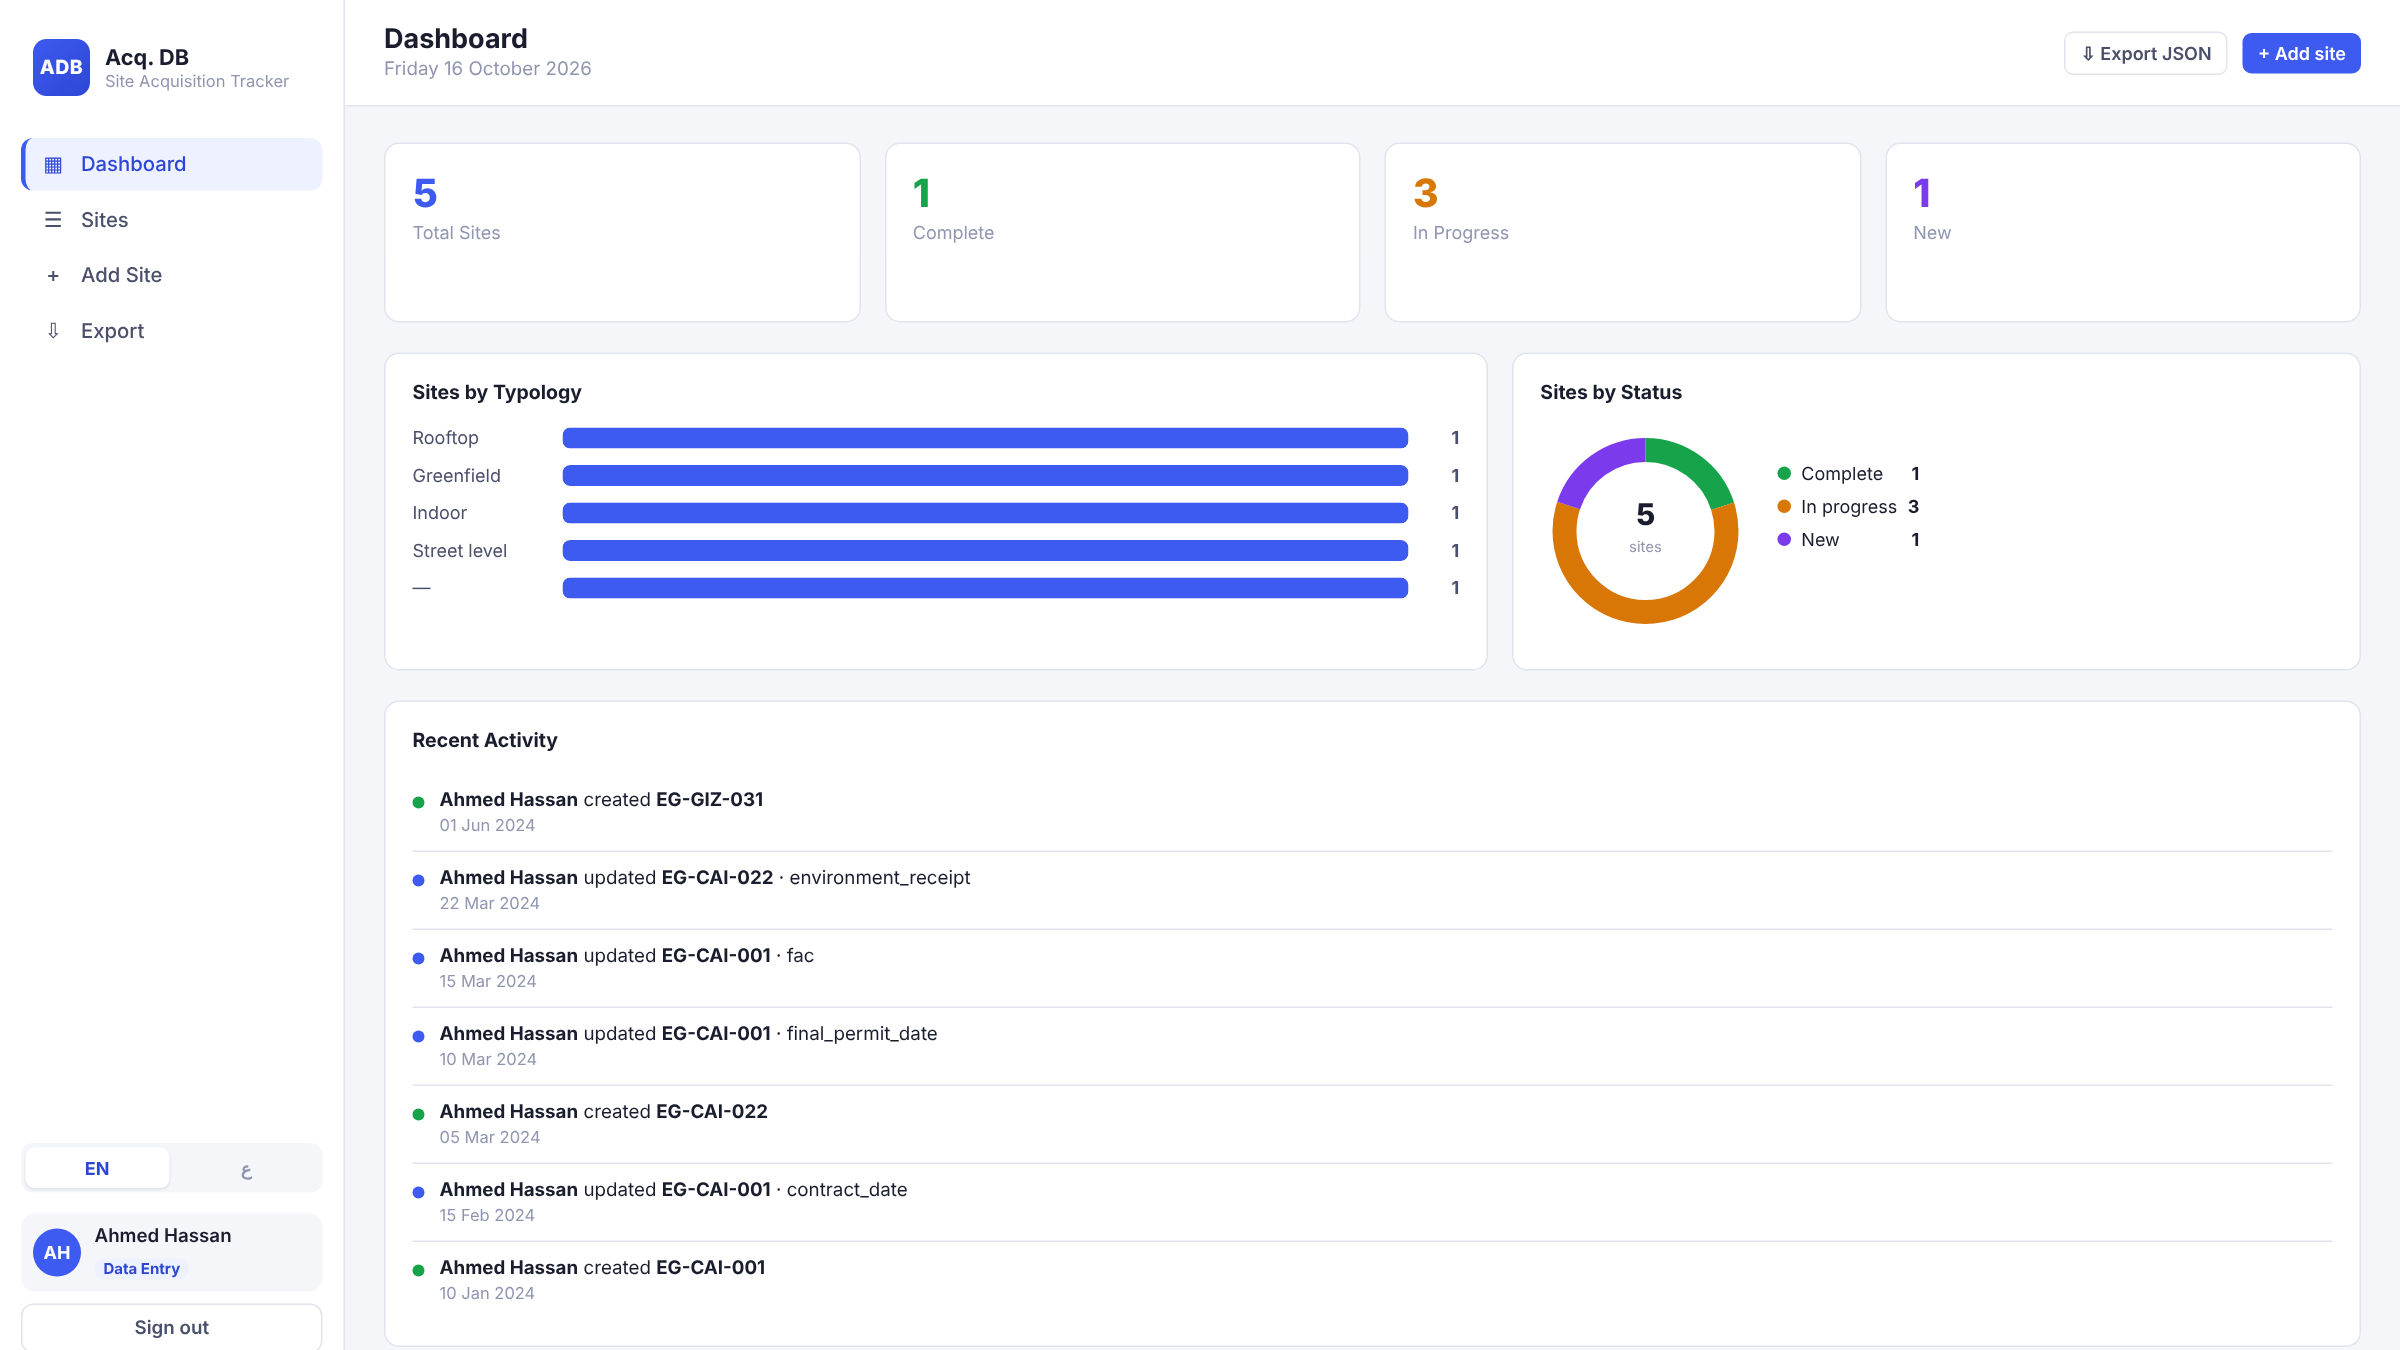Click the Greenfield typology label

point(456,476)
